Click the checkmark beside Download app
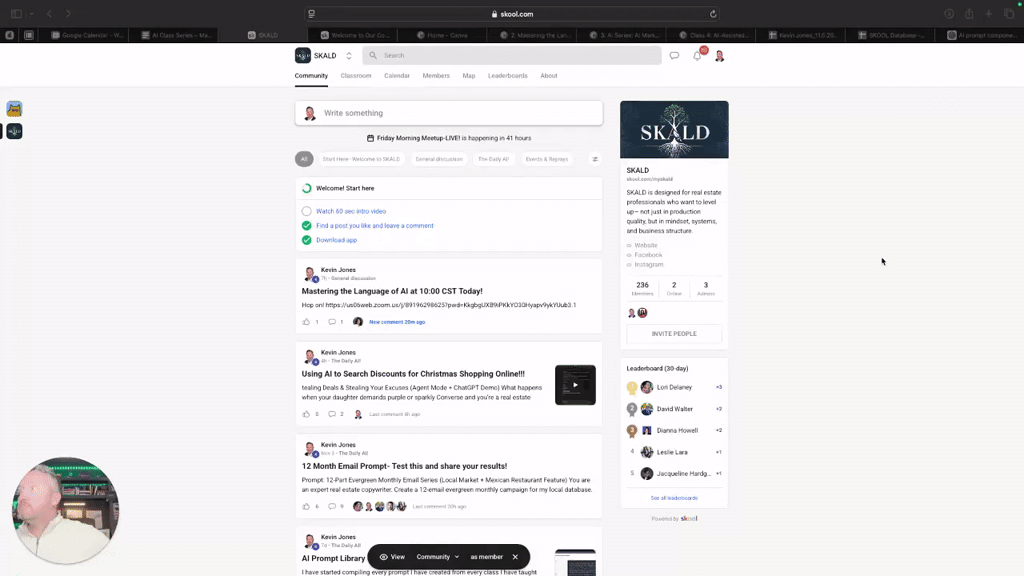Viewport: 1024px width, 576px height. point(306,240)
